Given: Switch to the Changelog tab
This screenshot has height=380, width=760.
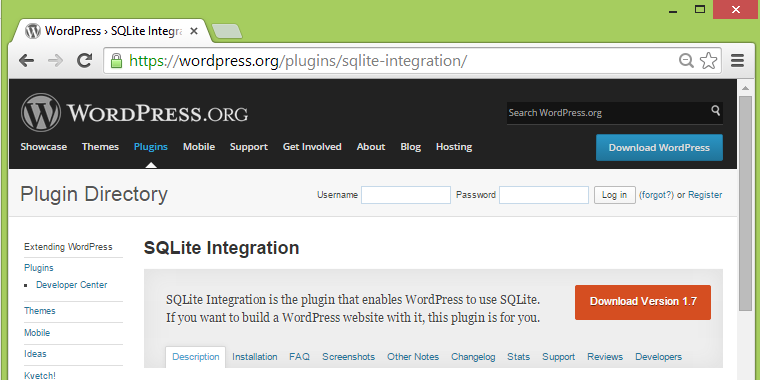Looking at the screenshot, I should coord(473,357).
